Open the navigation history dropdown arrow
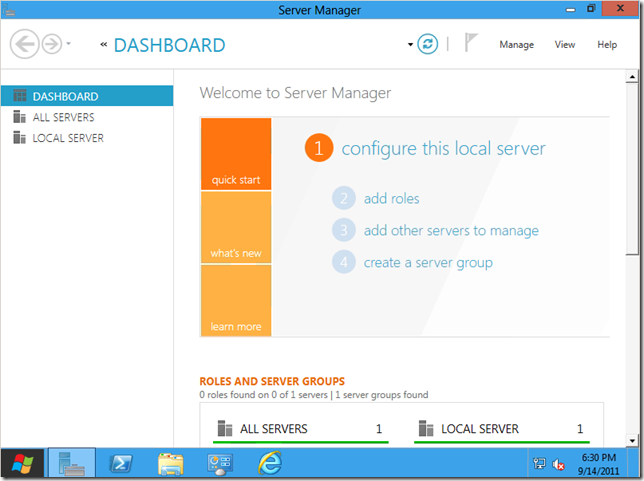The width and height of the screenshot is (644, 481). click(x=68, y=43)
